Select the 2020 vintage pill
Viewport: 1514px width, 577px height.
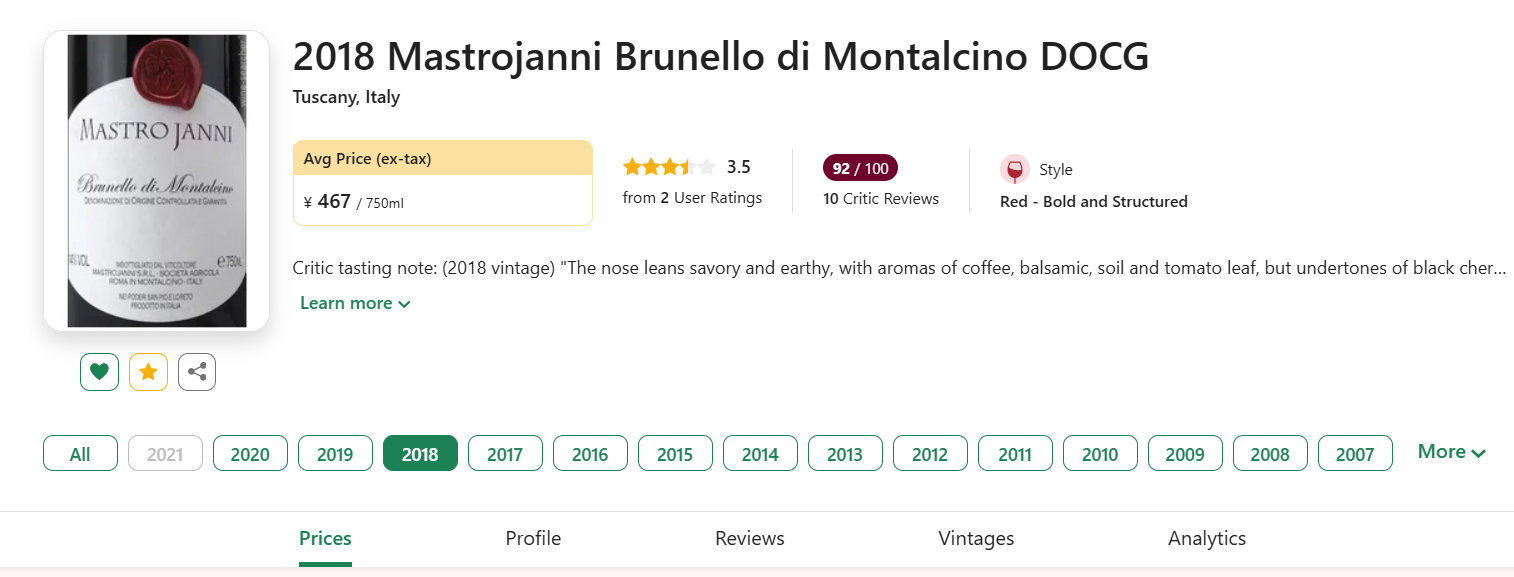tap(250, 454)
